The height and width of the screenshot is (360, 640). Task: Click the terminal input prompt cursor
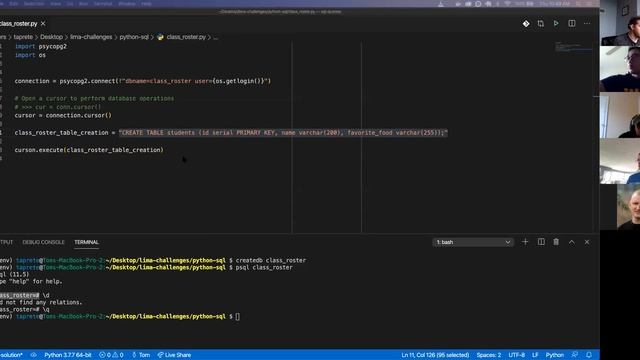(x=238, y=317)
